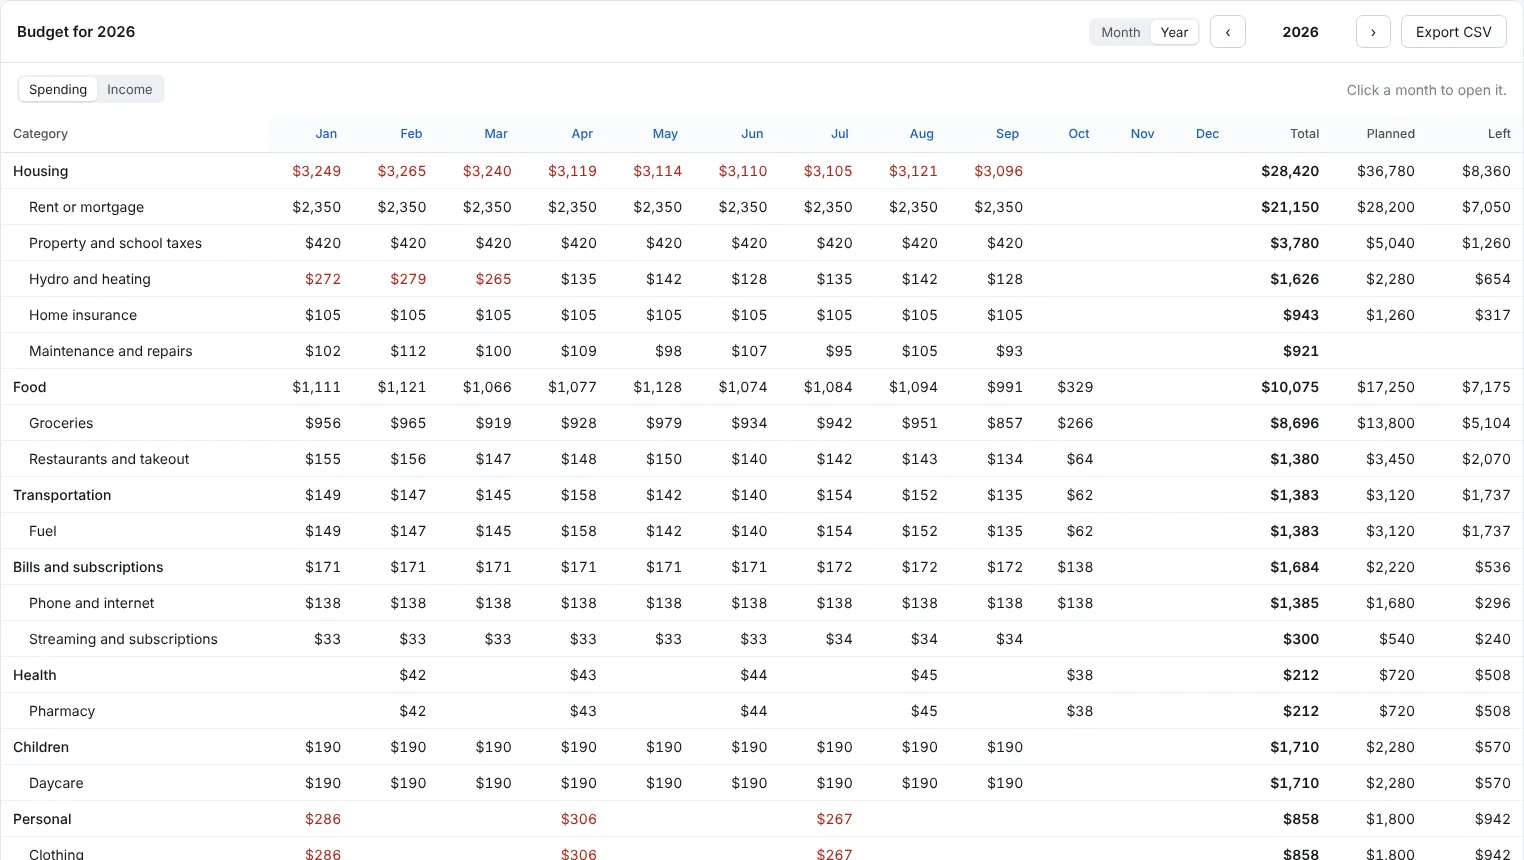Advance to the next year with the right chevron

[1373, 32]
